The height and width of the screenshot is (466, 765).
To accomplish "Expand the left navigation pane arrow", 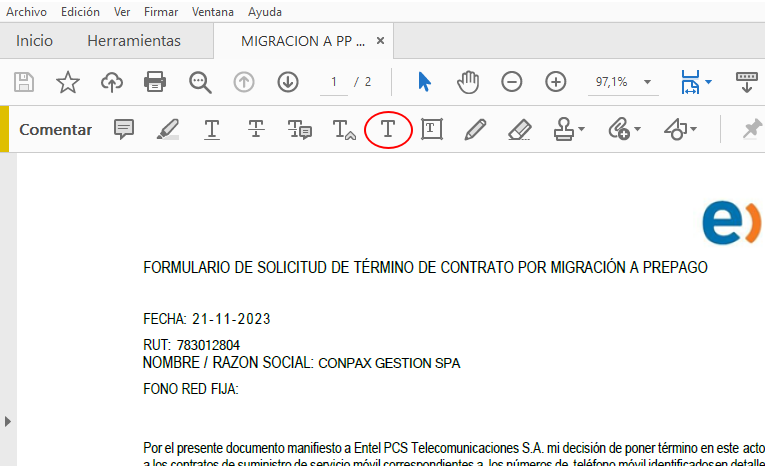I will 7,421.
